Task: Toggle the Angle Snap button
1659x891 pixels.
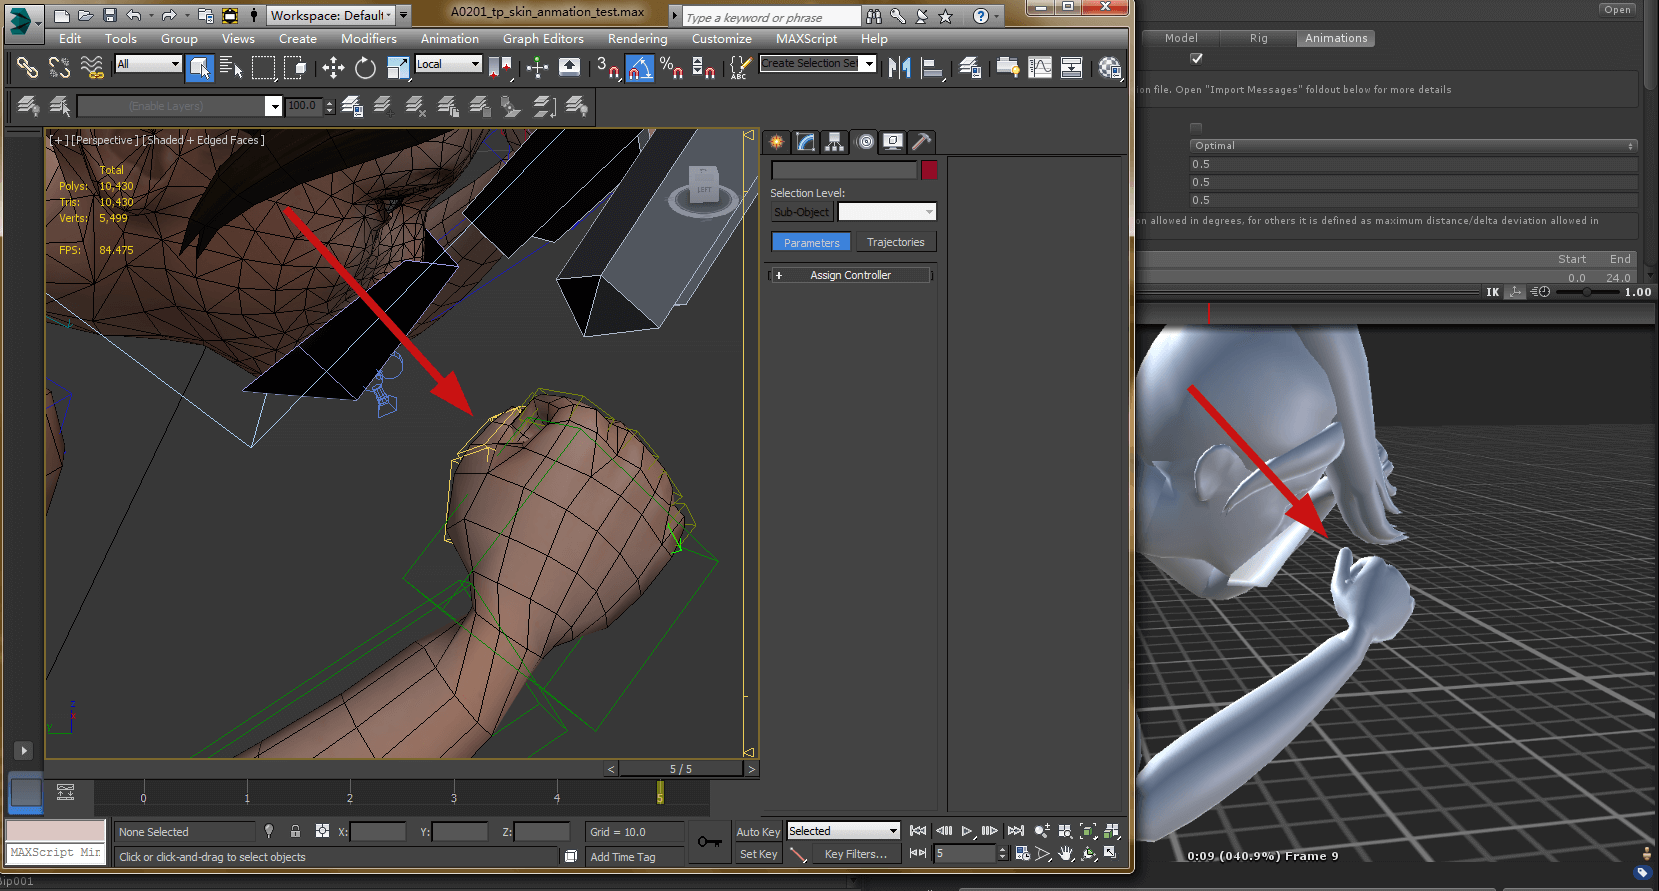Action: [640, 67]
